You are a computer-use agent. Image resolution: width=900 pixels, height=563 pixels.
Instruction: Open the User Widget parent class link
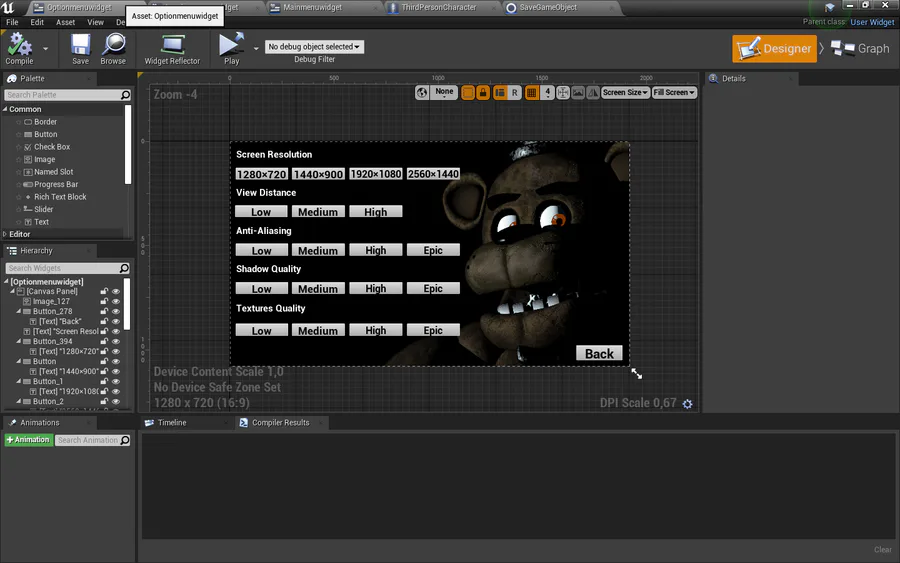point(872,22)
